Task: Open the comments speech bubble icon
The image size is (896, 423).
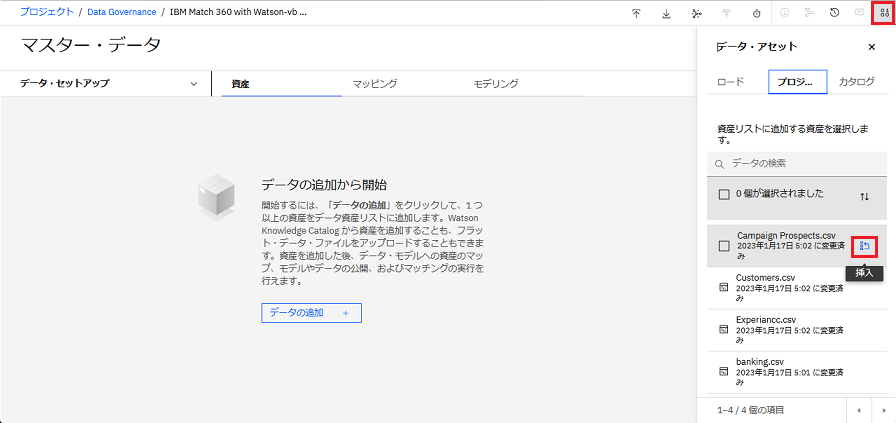Action: [859, 13]
